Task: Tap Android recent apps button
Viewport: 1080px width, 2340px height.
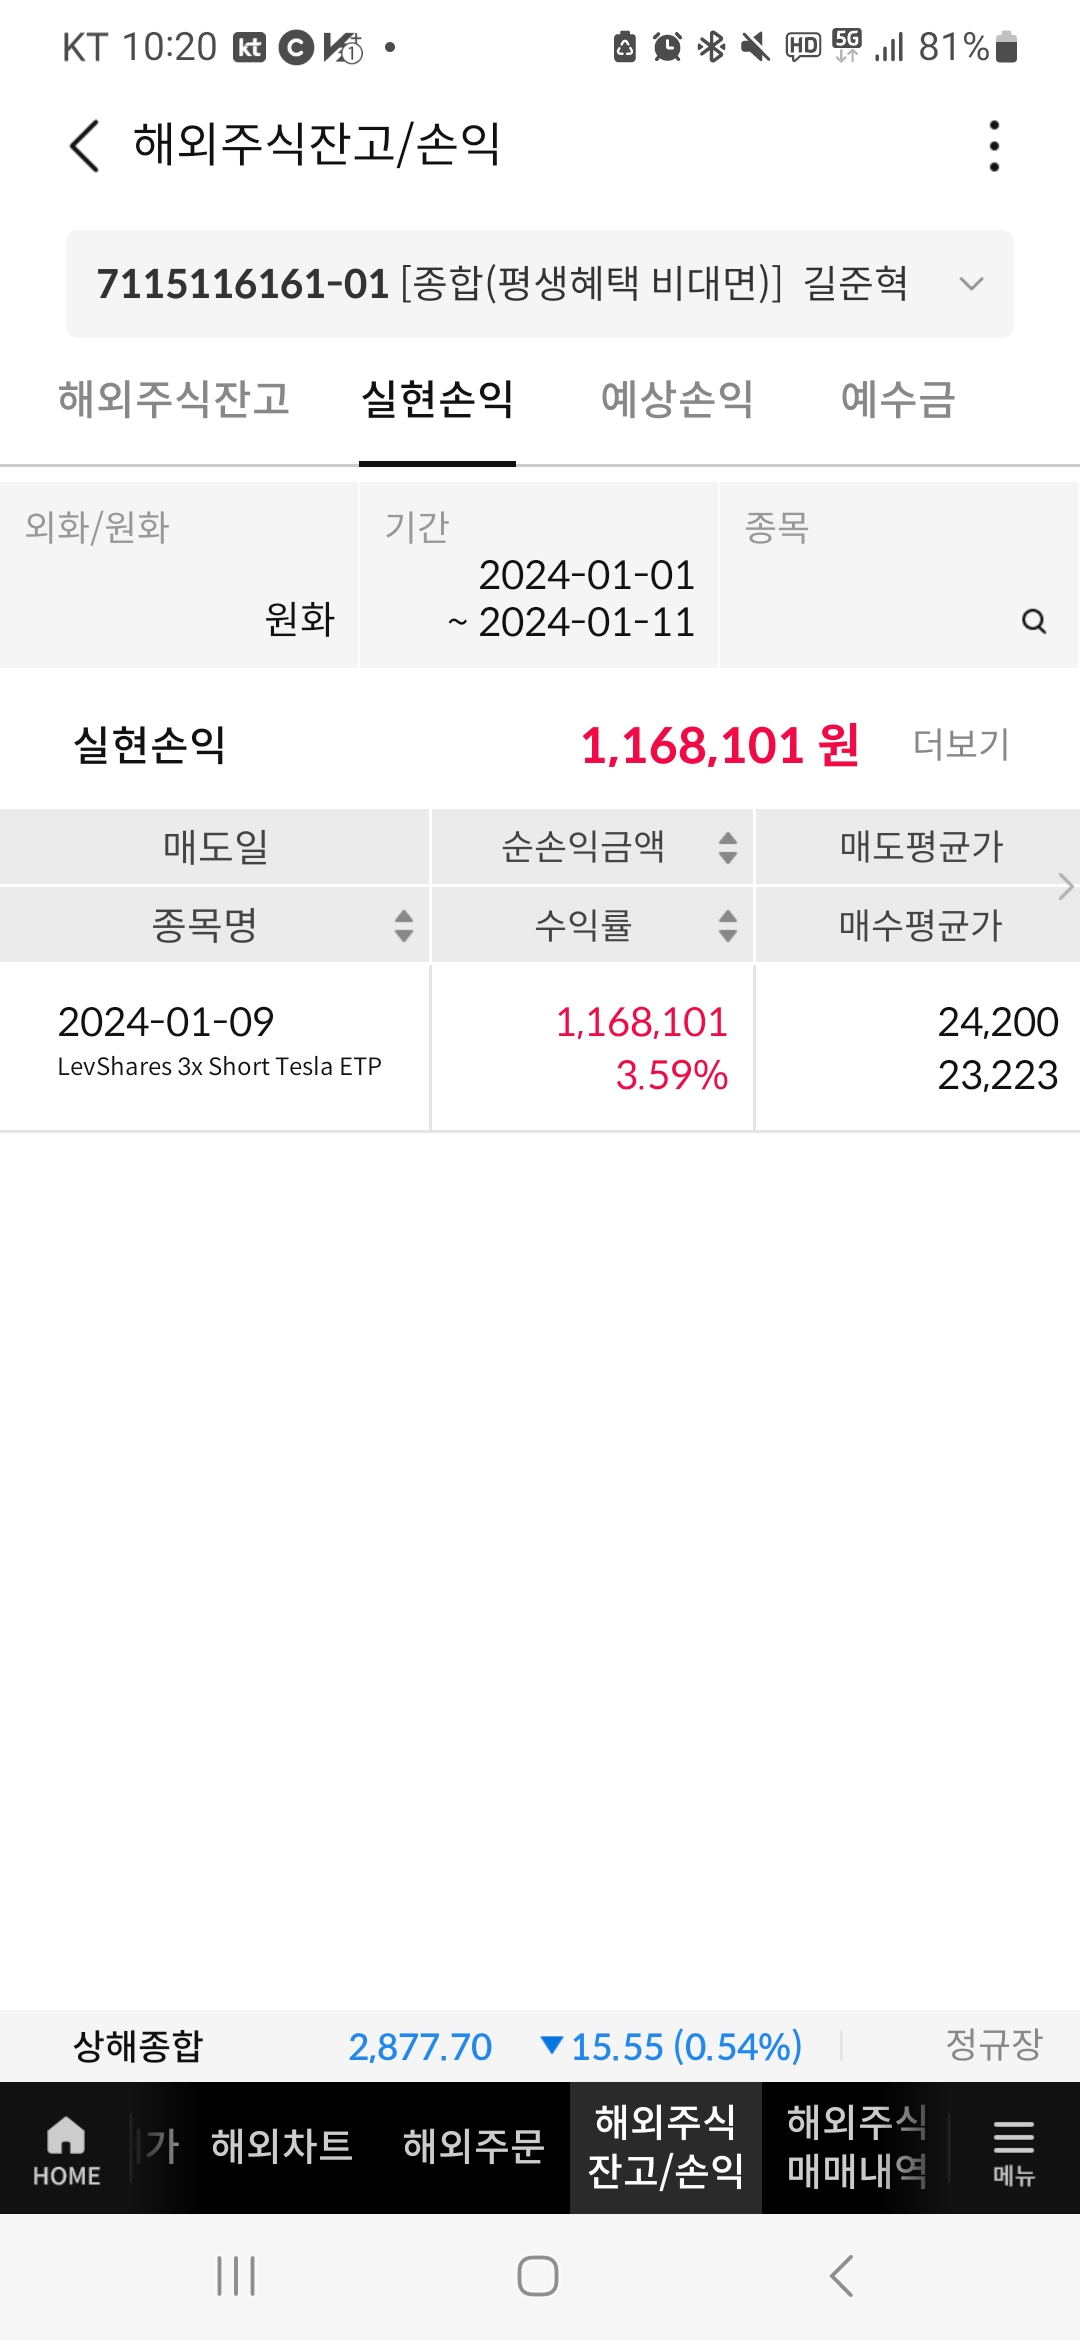Action: pyautogui.click(x=237, y=2276)
